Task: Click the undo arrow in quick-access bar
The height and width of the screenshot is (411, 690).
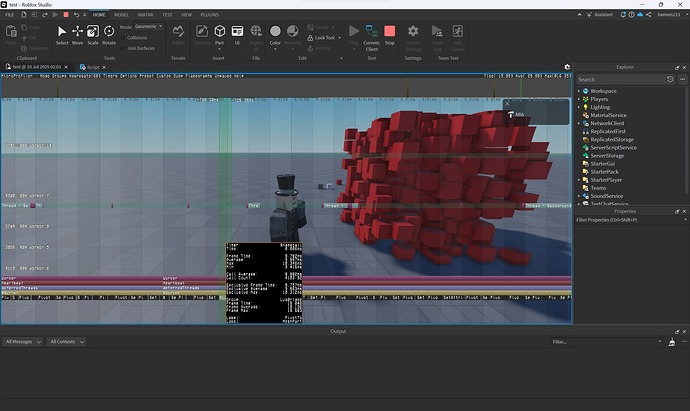Action: 77,15
